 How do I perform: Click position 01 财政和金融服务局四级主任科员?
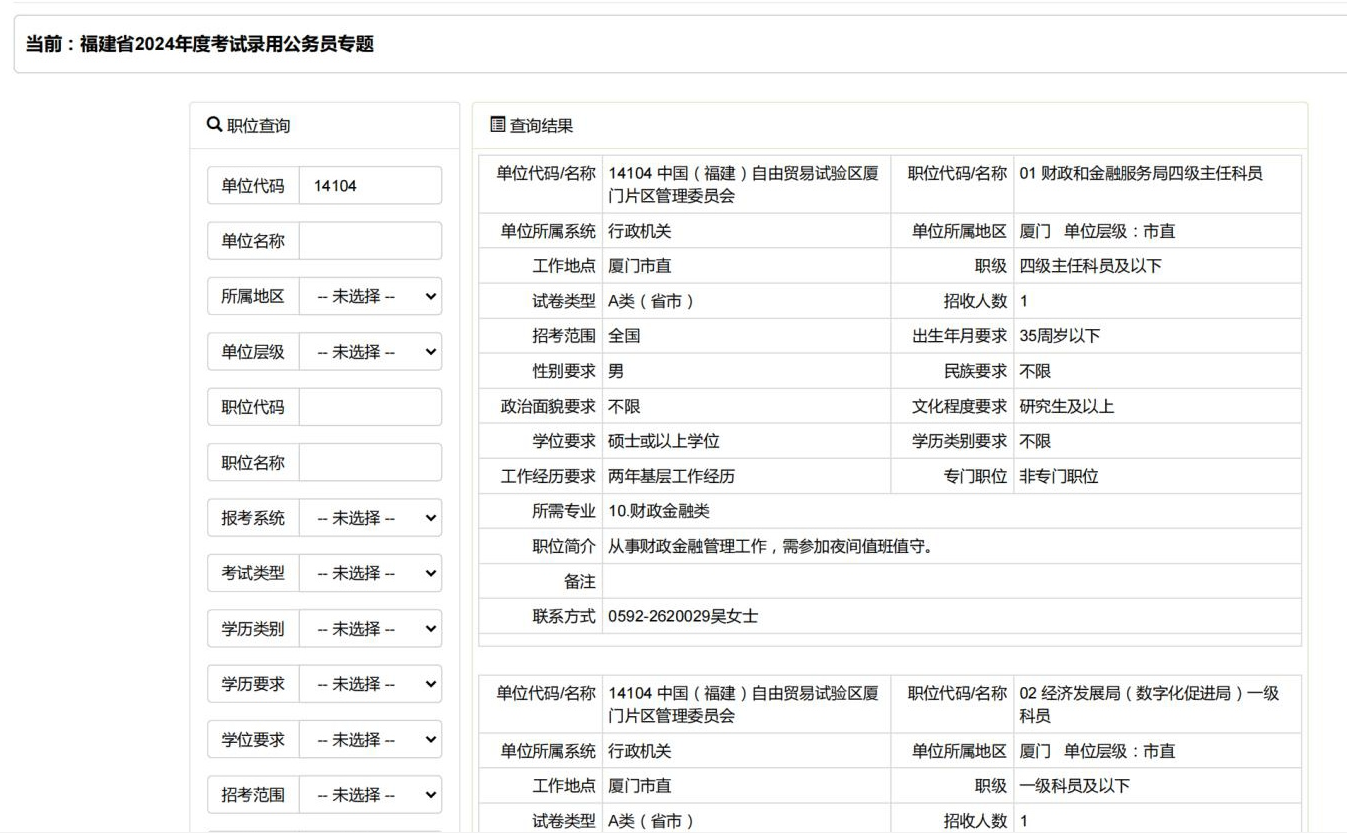tap(1140, 174)
